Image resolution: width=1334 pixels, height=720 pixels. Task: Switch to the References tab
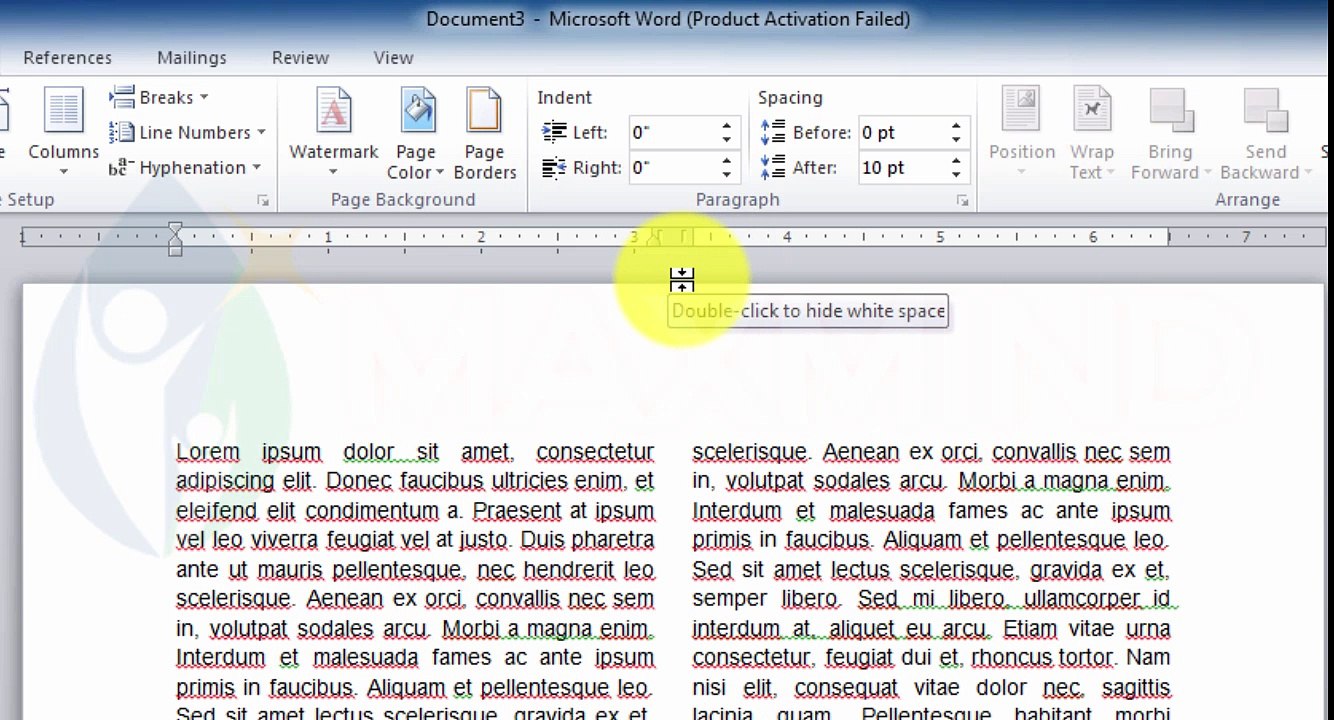tap(68, 58)
